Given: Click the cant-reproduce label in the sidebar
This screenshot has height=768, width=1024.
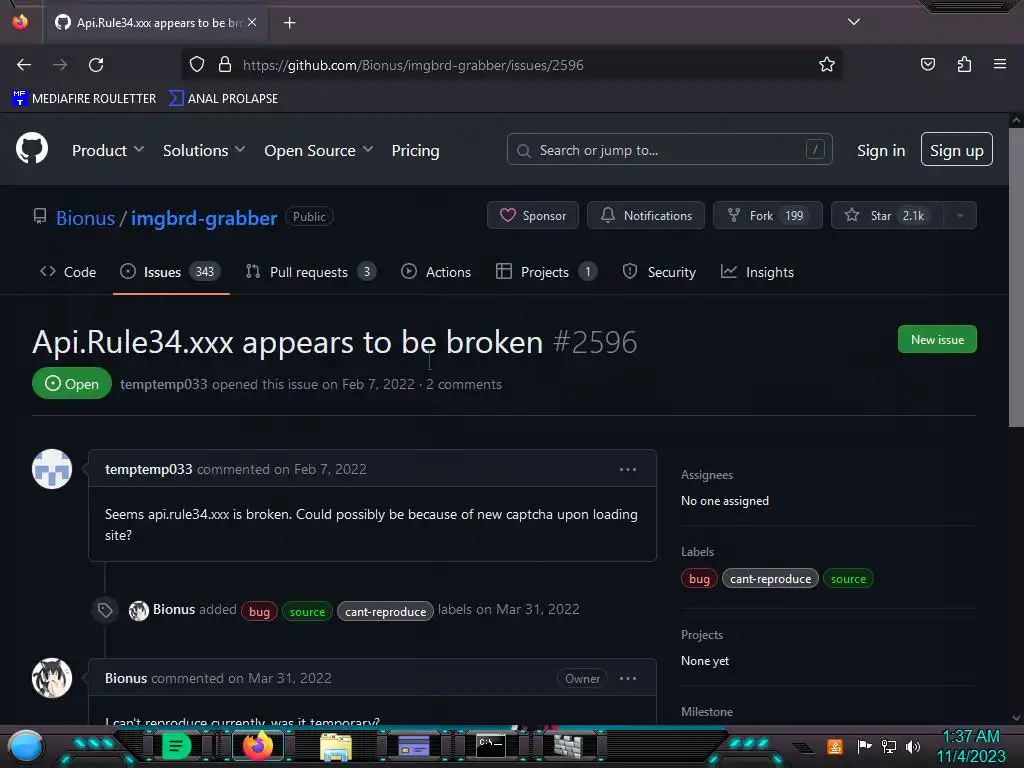Looking at the screenshot, I should 771,579.
